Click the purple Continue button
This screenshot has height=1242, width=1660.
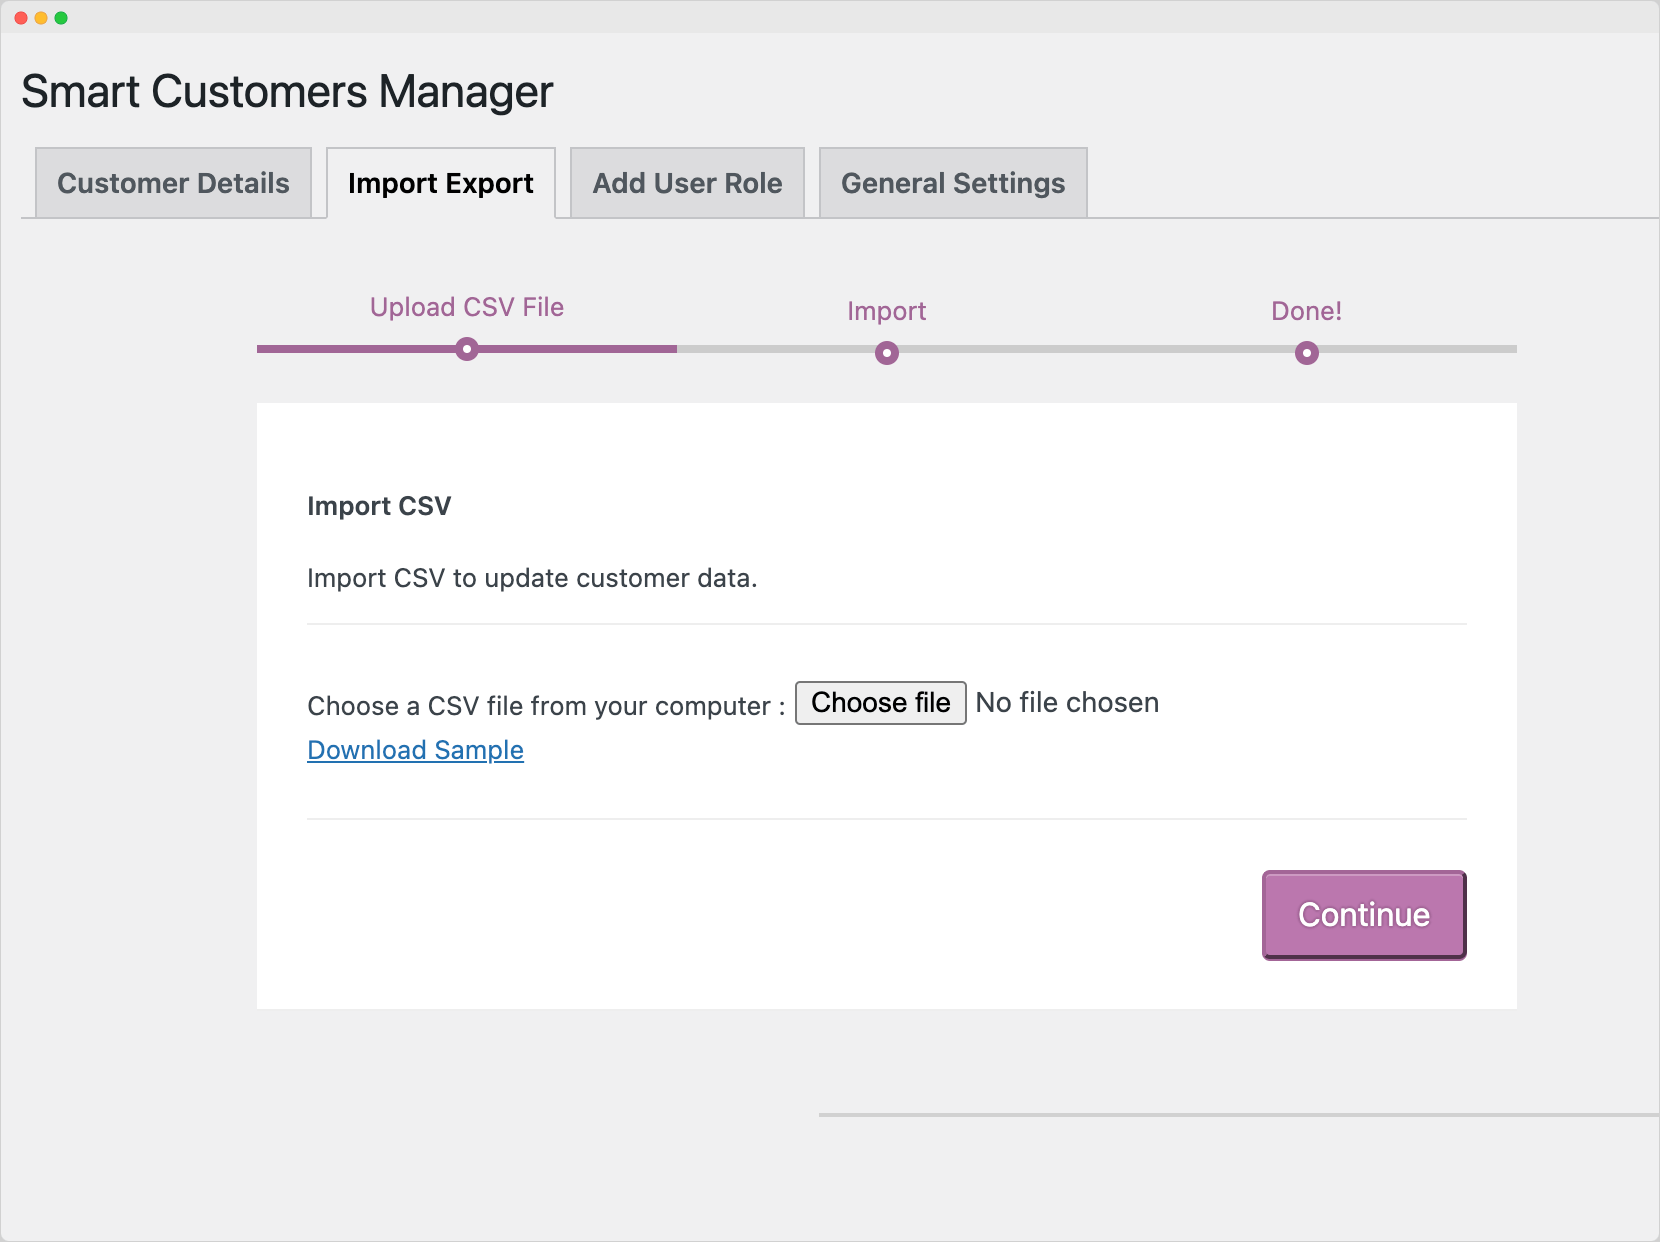(x=1364, y=915)
